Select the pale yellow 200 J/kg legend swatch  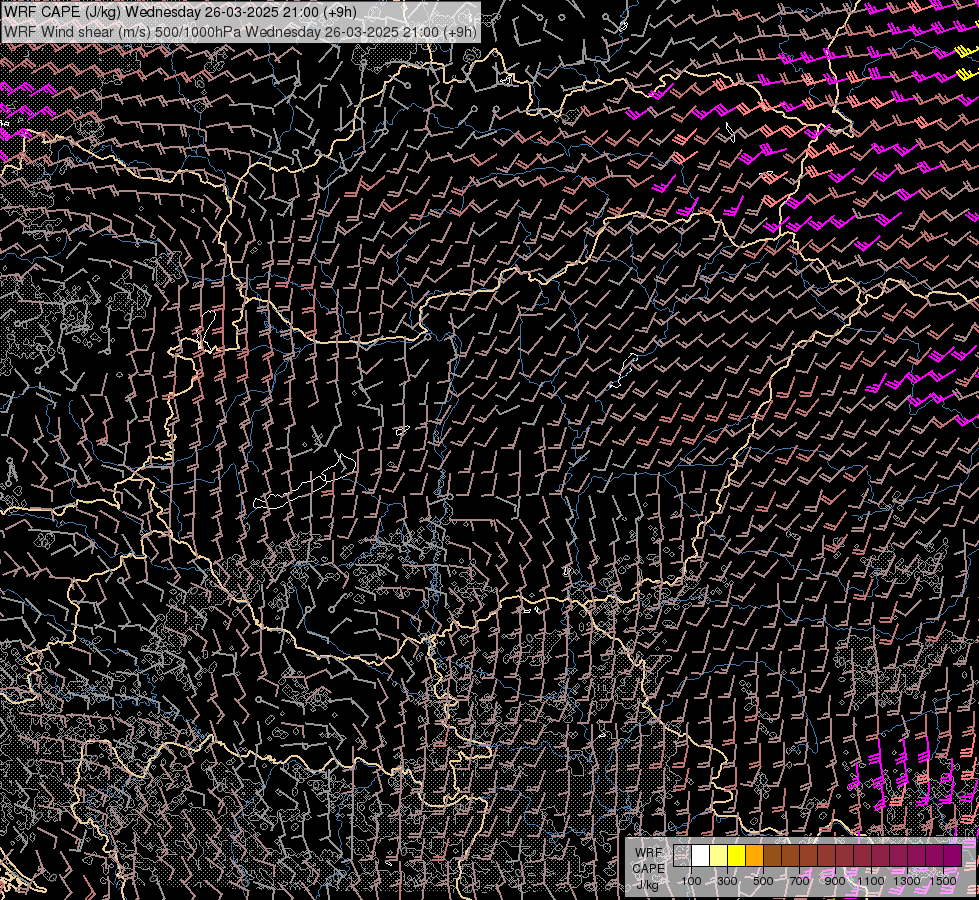click(719, 856)
